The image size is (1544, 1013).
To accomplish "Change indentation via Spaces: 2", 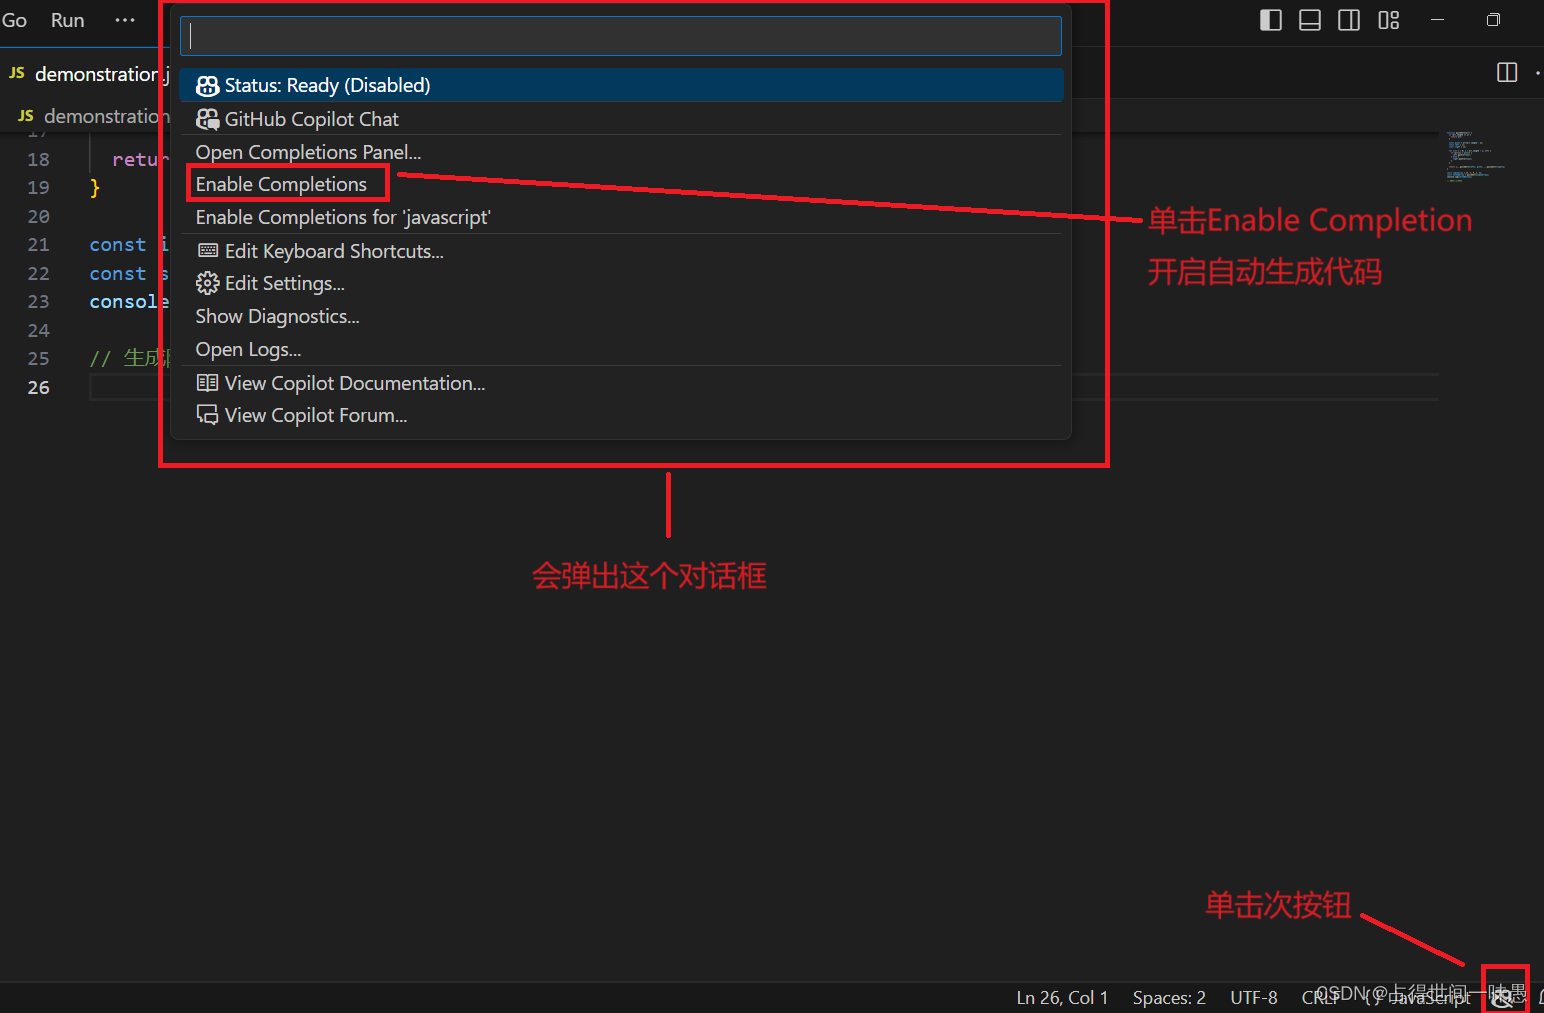I will 1169,998.
